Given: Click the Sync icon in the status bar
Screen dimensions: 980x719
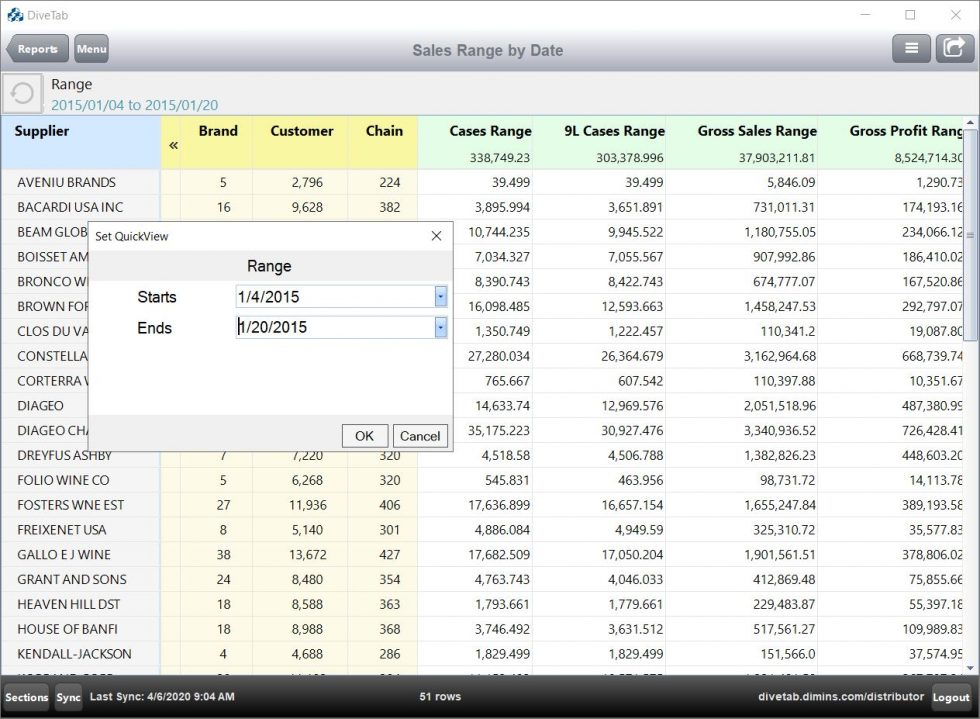Looking at the screenshot, I should tap(68, 697).
